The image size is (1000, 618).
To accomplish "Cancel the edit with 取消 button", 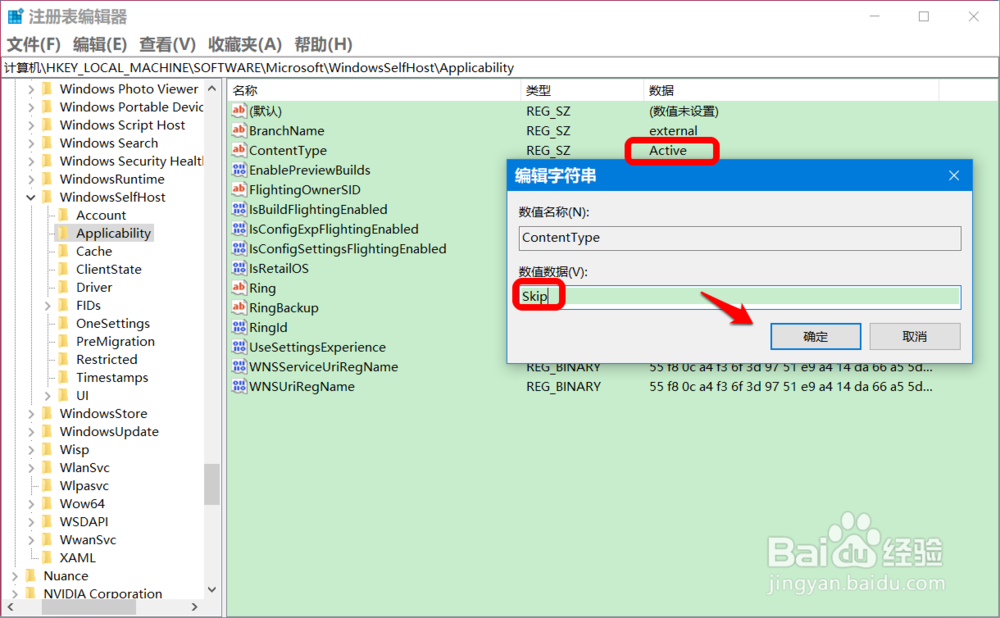I will click(x=915, y=336).
